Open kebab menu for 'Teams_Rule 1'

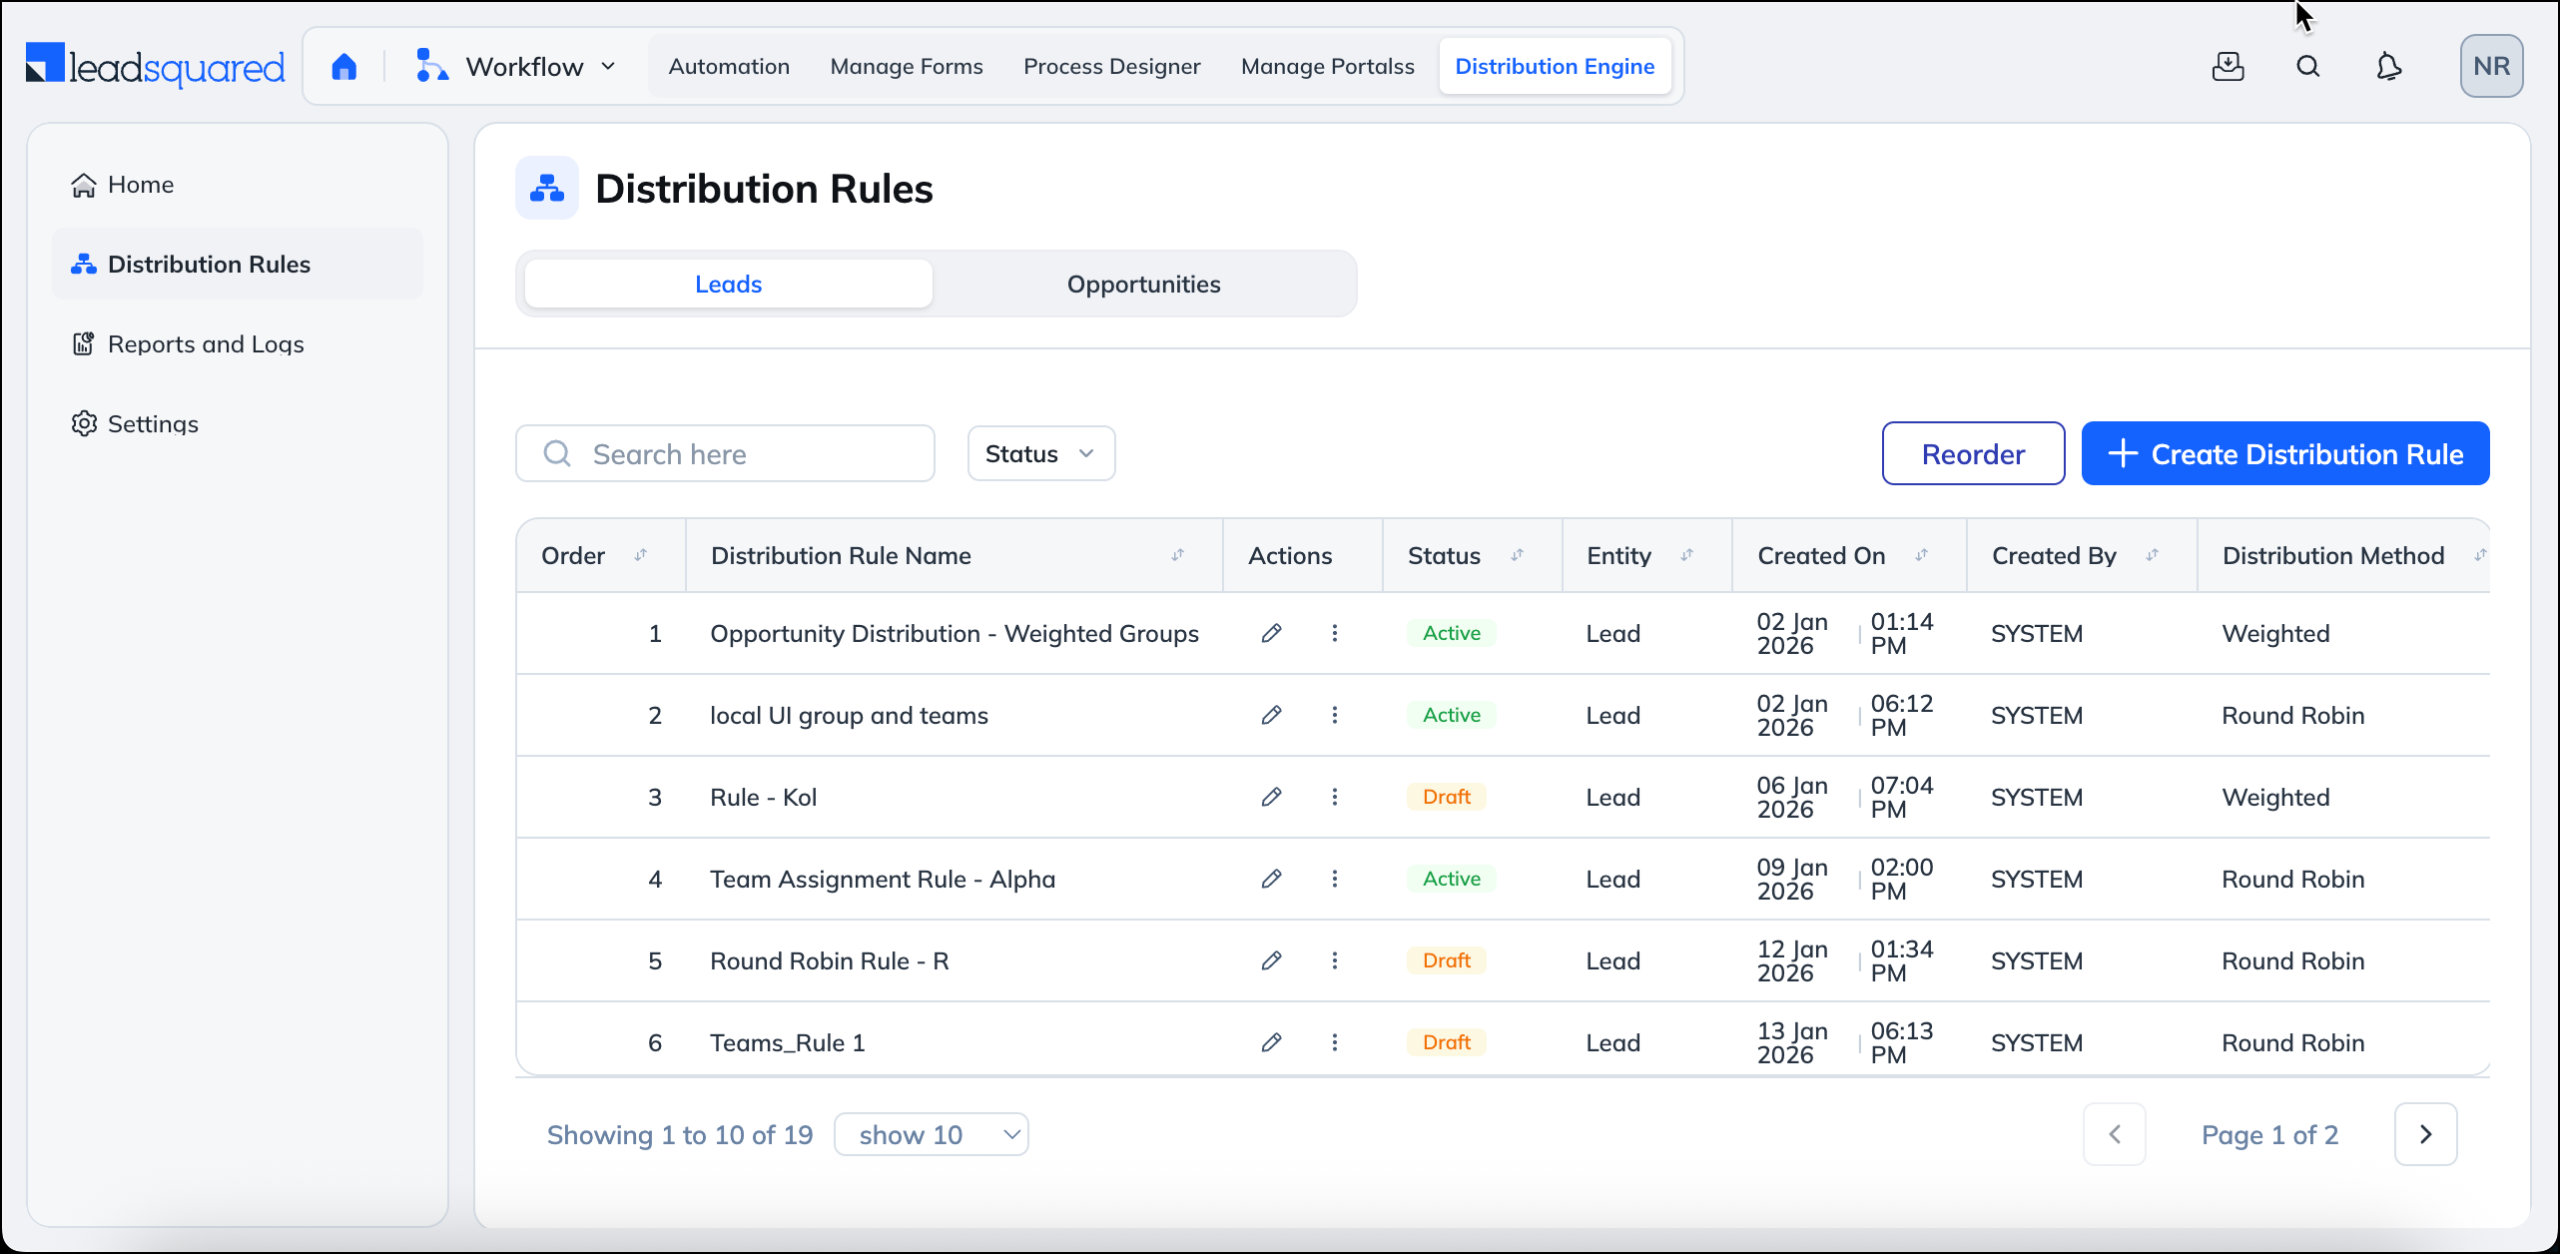pyautogui.click(x=1334, y=1042)
